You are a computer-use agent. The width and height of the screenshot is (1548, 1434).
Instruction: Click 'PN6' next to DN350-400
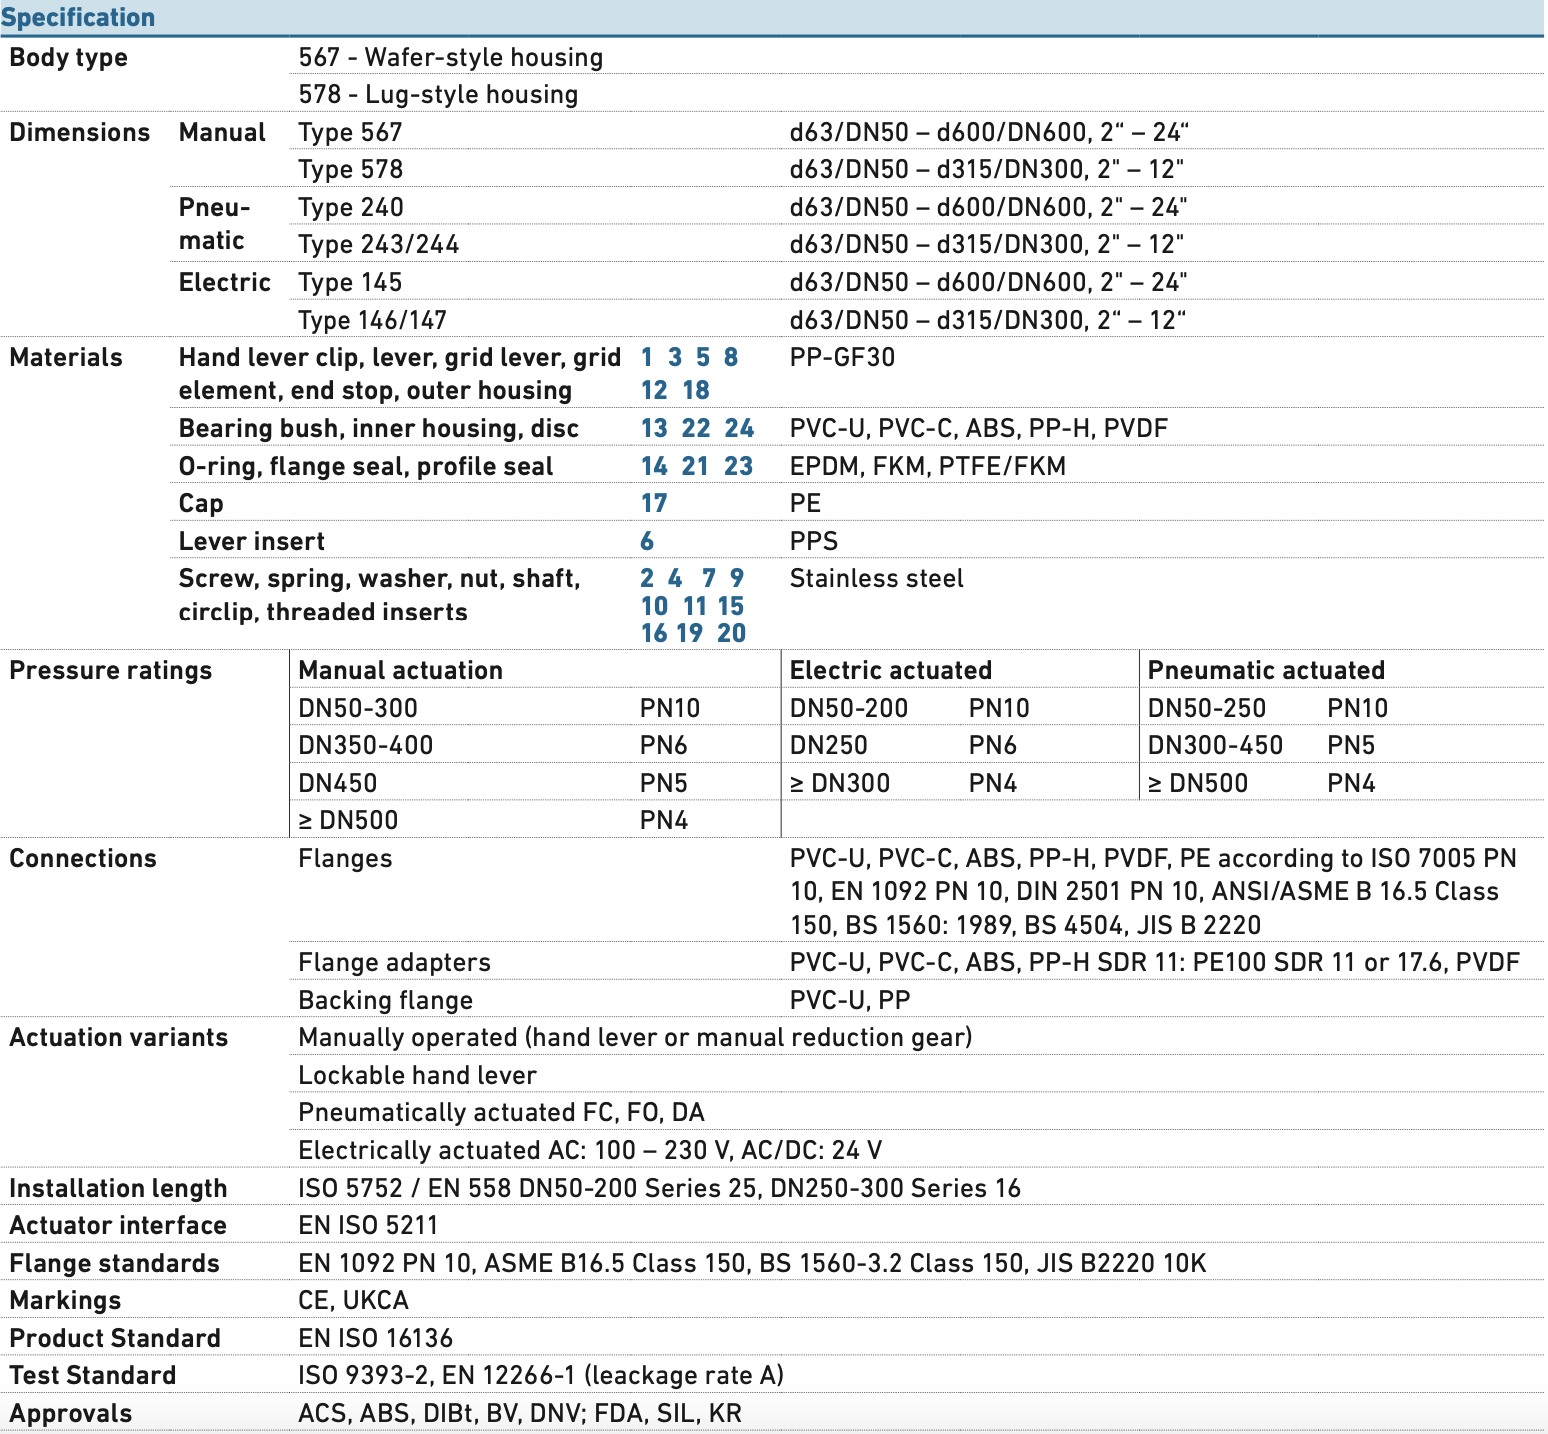pyautogui.click(x=664, y=745)
